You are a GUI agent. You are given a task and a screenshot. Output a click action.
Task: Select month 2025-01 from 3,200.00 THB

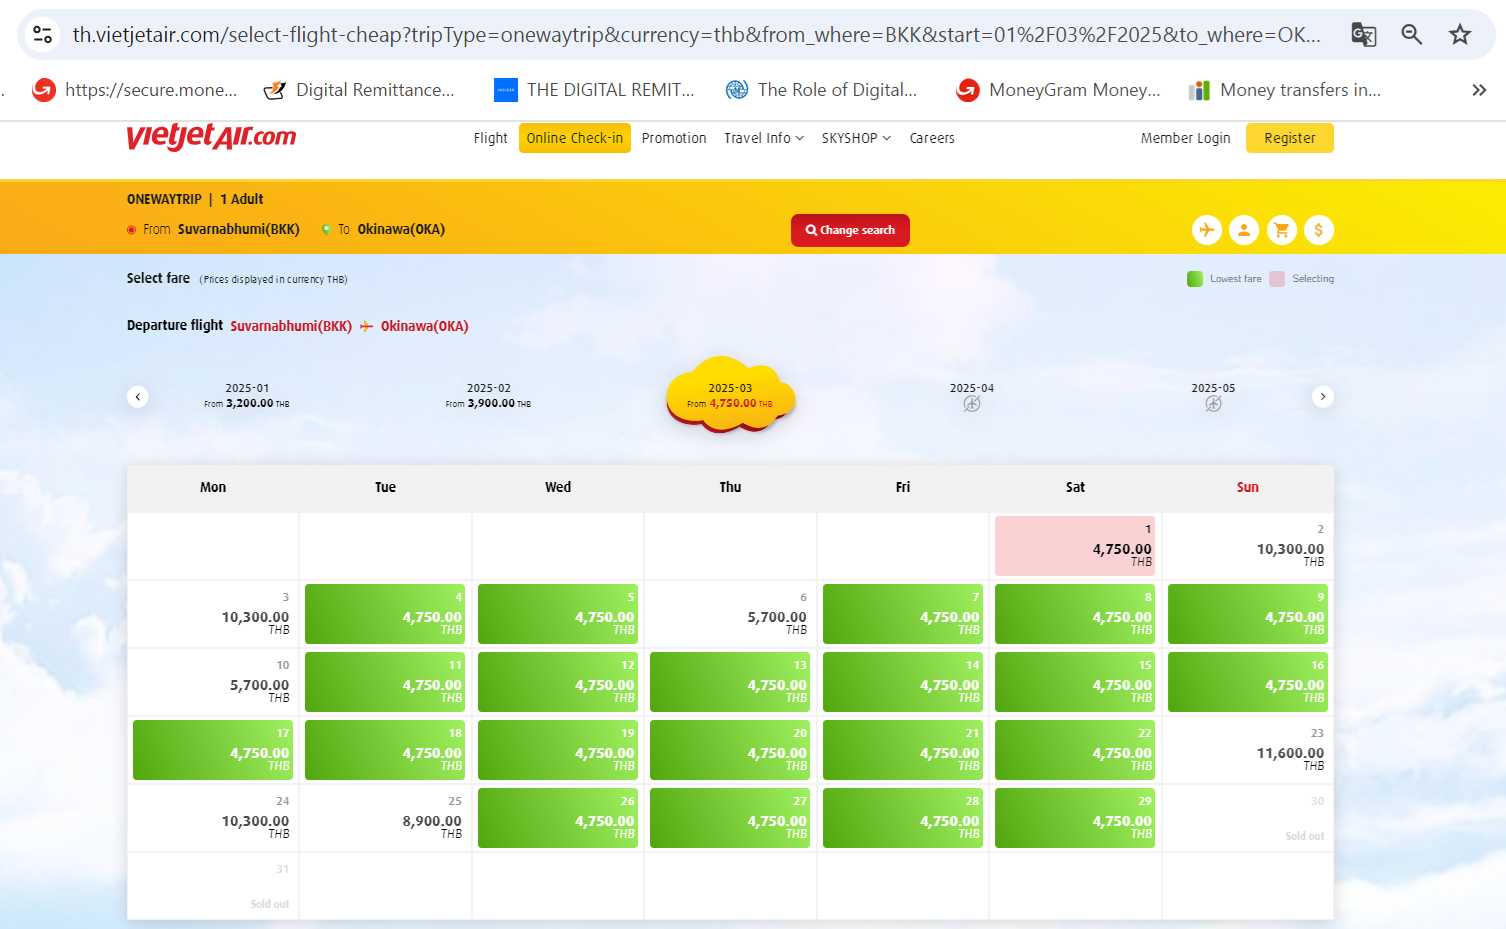247,396
